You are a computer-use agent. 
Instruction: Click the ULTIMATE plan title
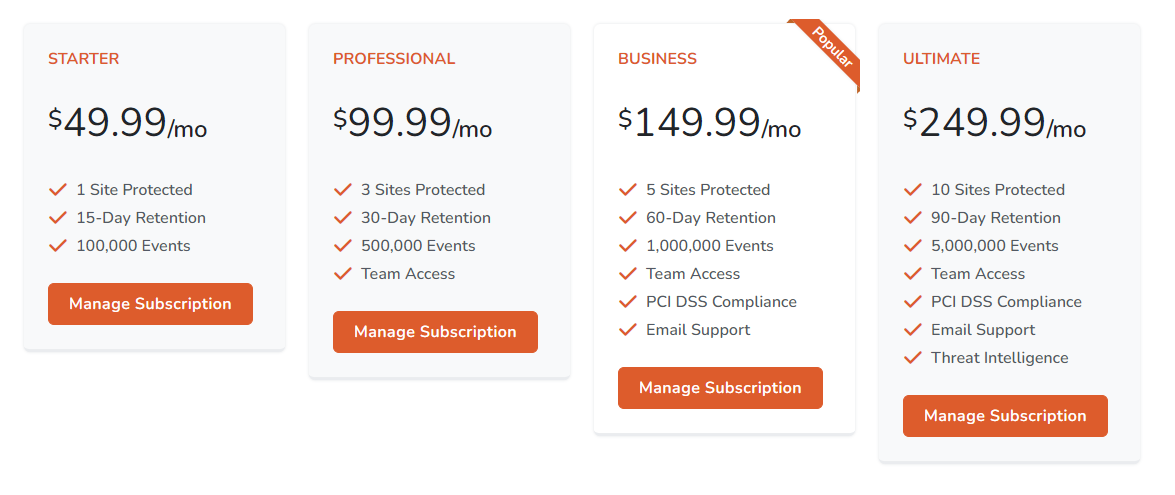click(941, 59)
